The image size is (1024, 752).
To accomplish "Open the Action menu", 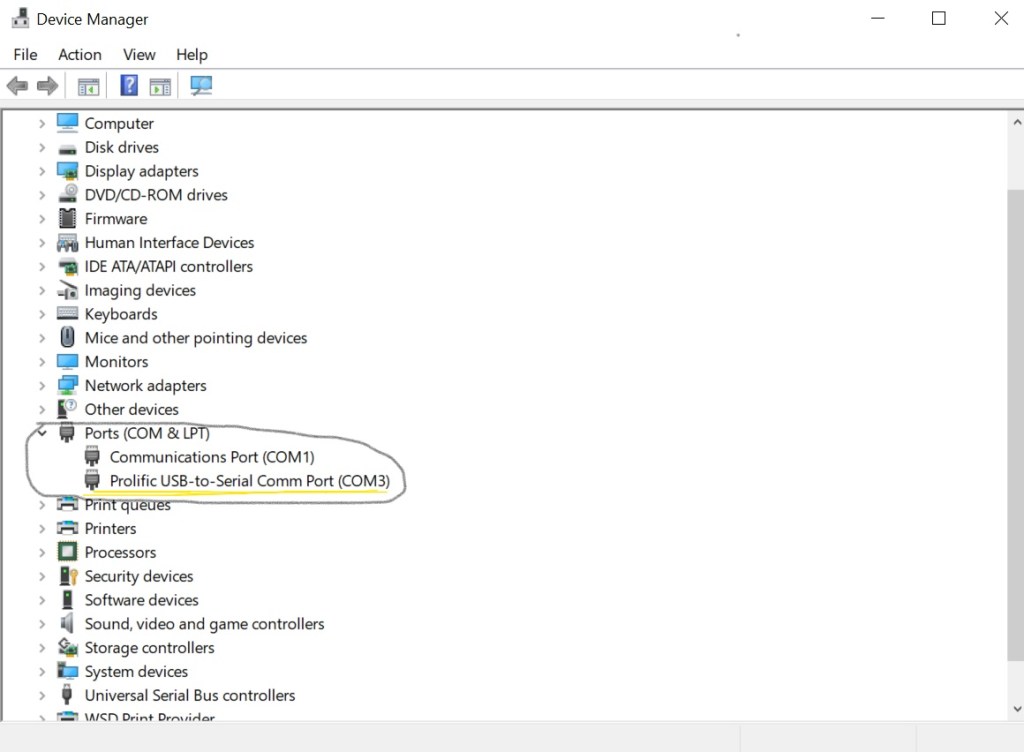I will point(79,55).
